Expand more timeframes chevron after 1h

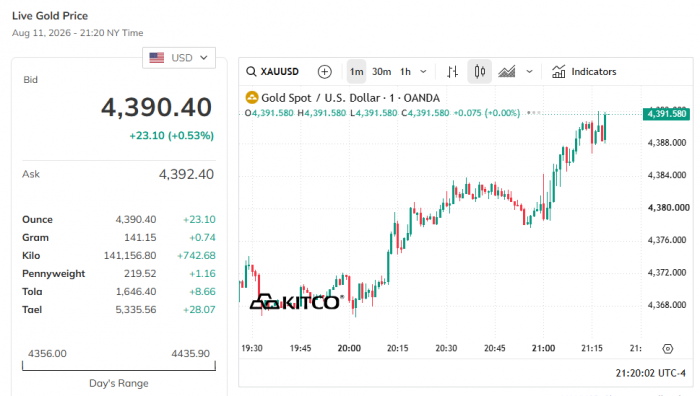(x=423, y=71)
